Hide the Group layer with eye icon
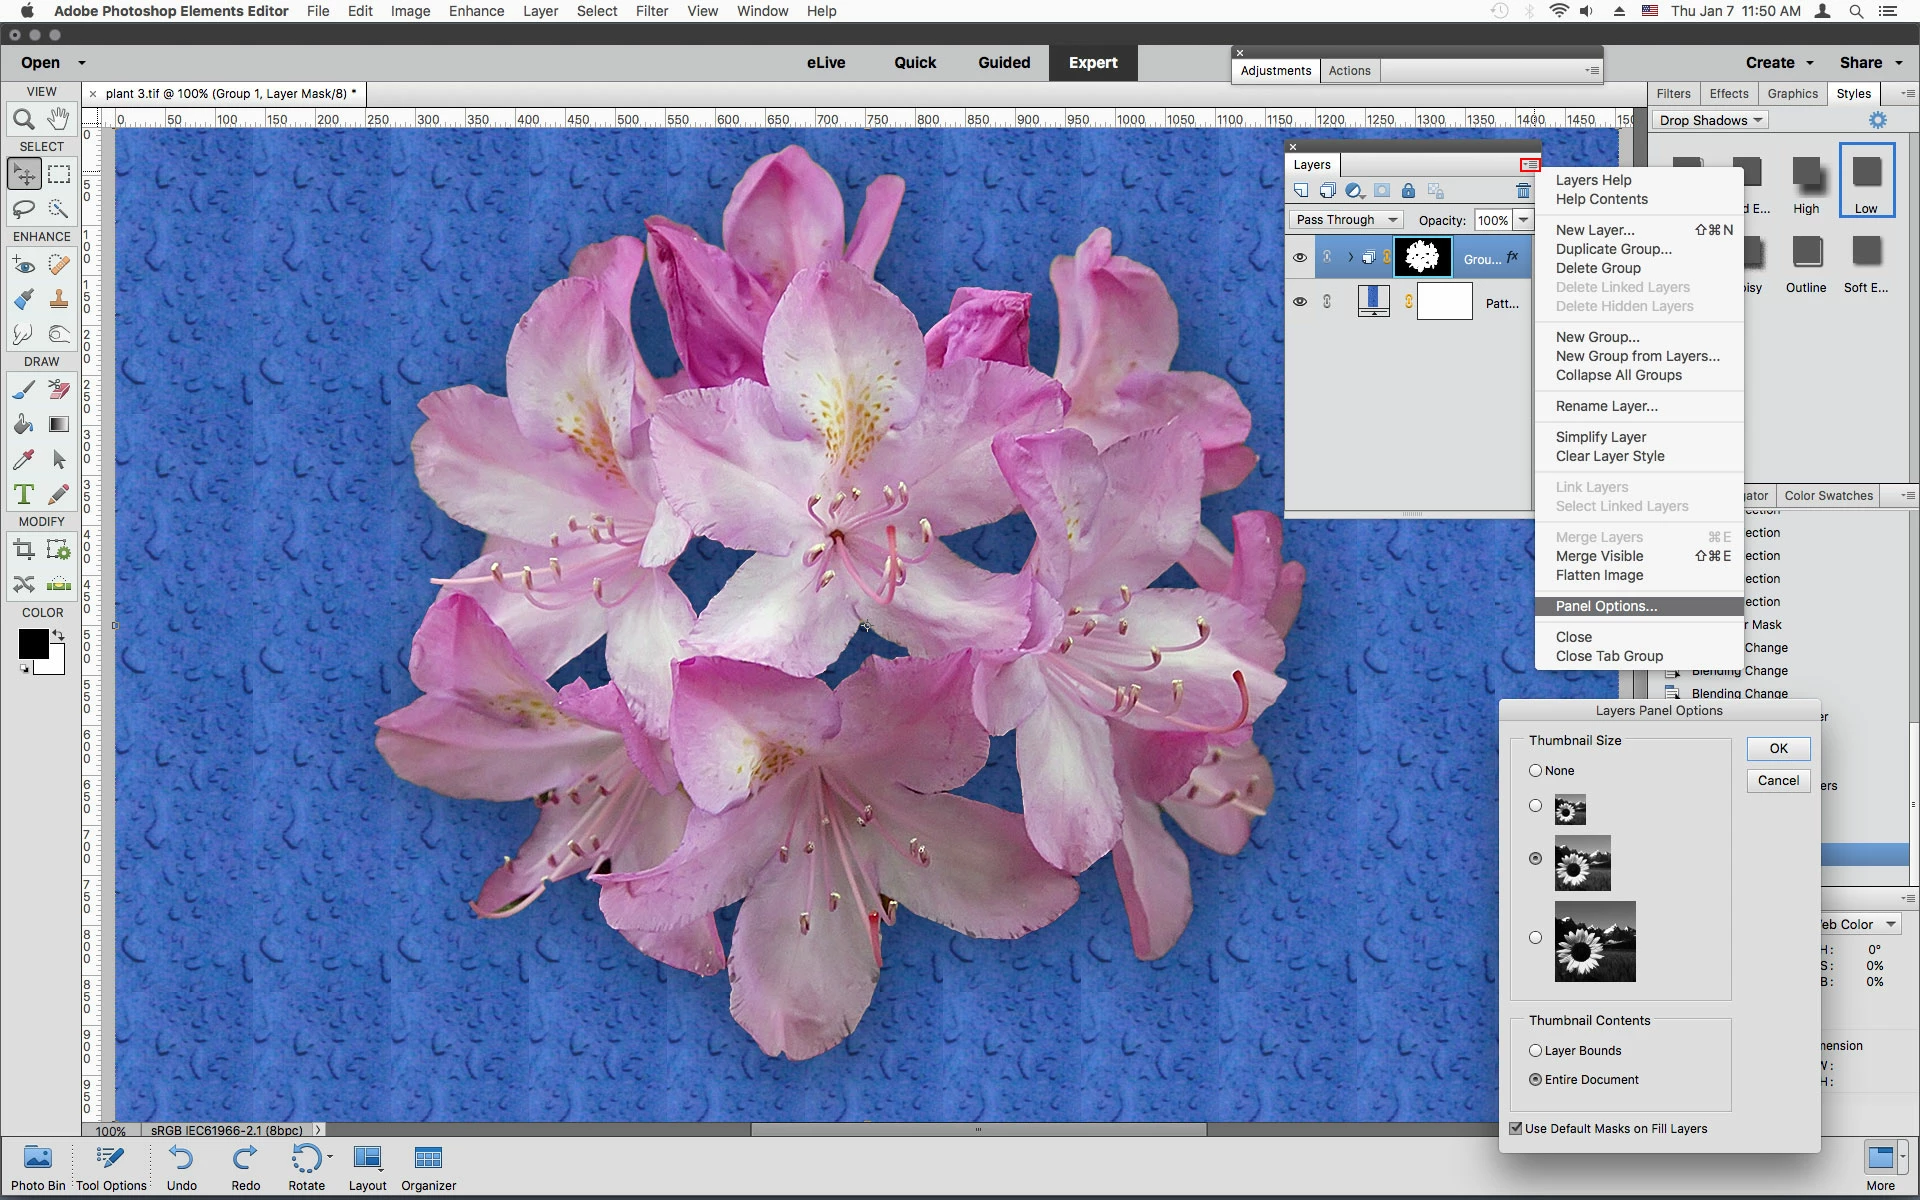Viewport: 1920px width, 1200px height. tap(1299, 258)
